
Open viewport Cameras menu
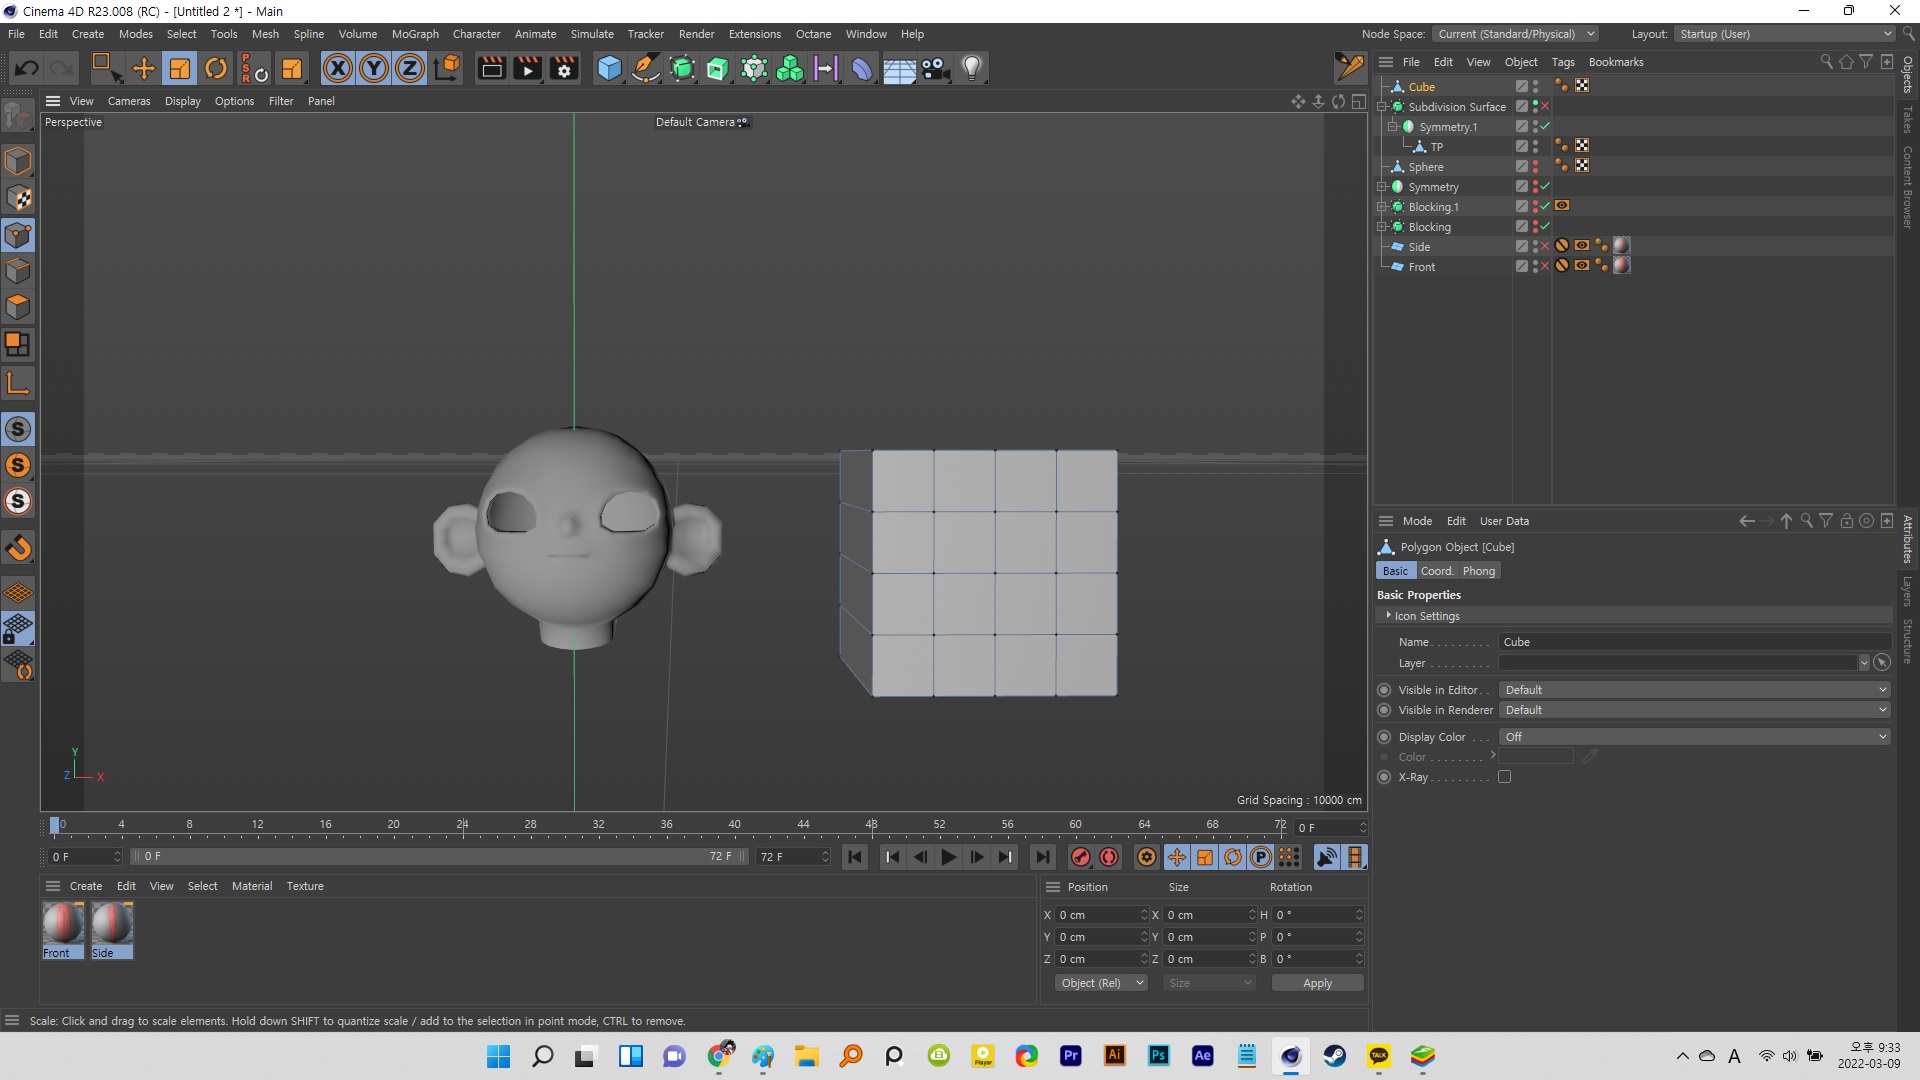(129, 101)
